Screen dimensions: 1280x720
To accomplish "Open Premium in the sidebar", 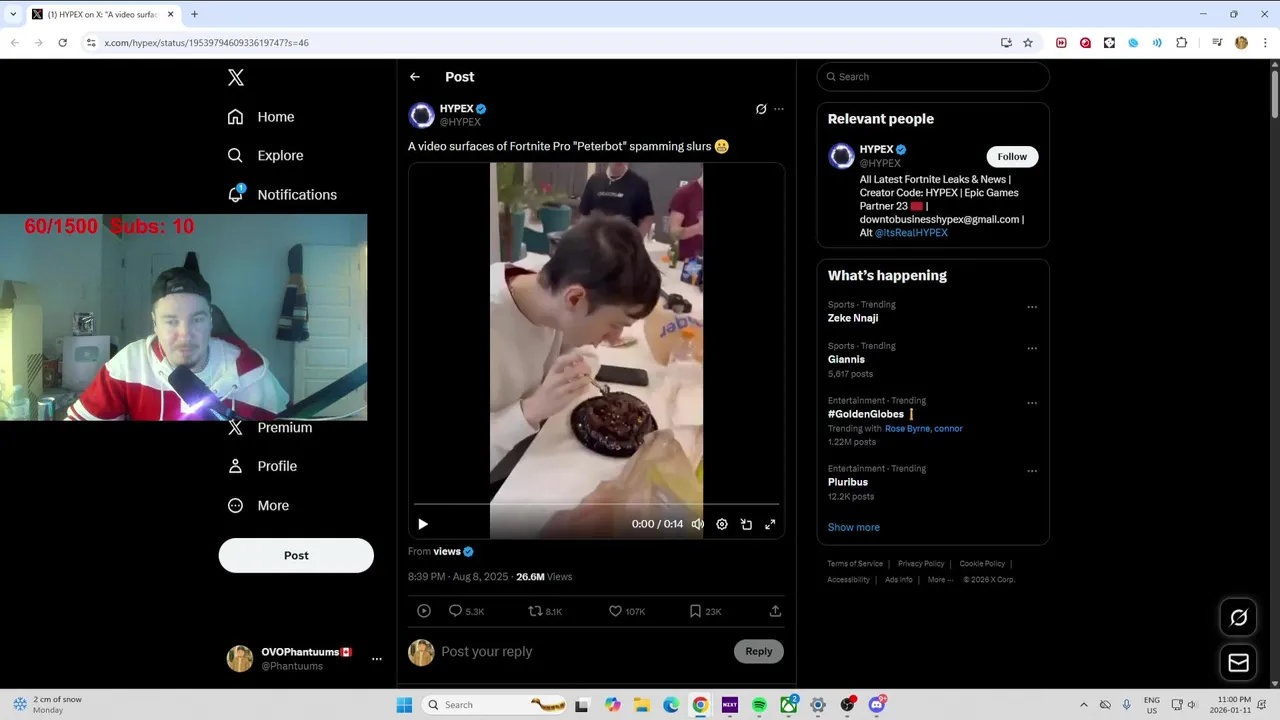I will point(270,427).
